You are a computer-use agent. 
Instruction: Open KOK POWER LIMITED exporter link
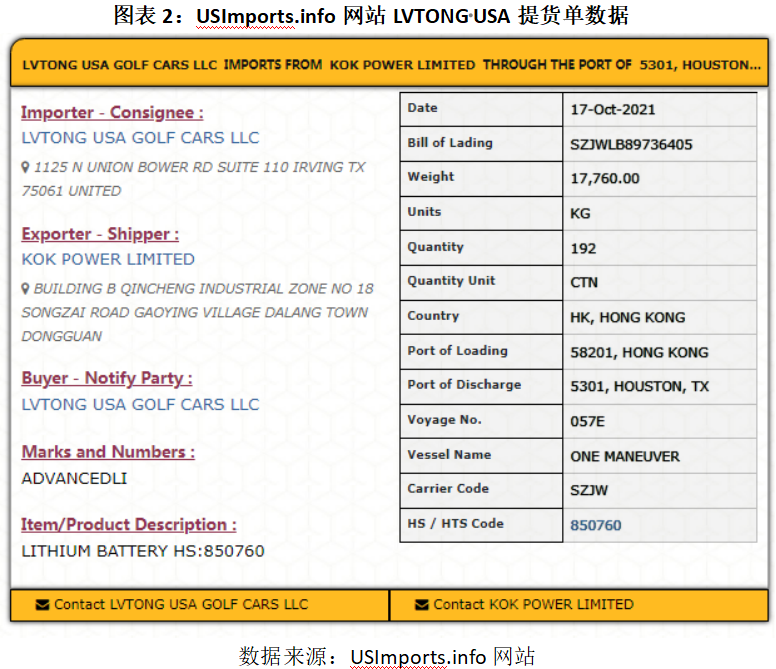point(108,259)
